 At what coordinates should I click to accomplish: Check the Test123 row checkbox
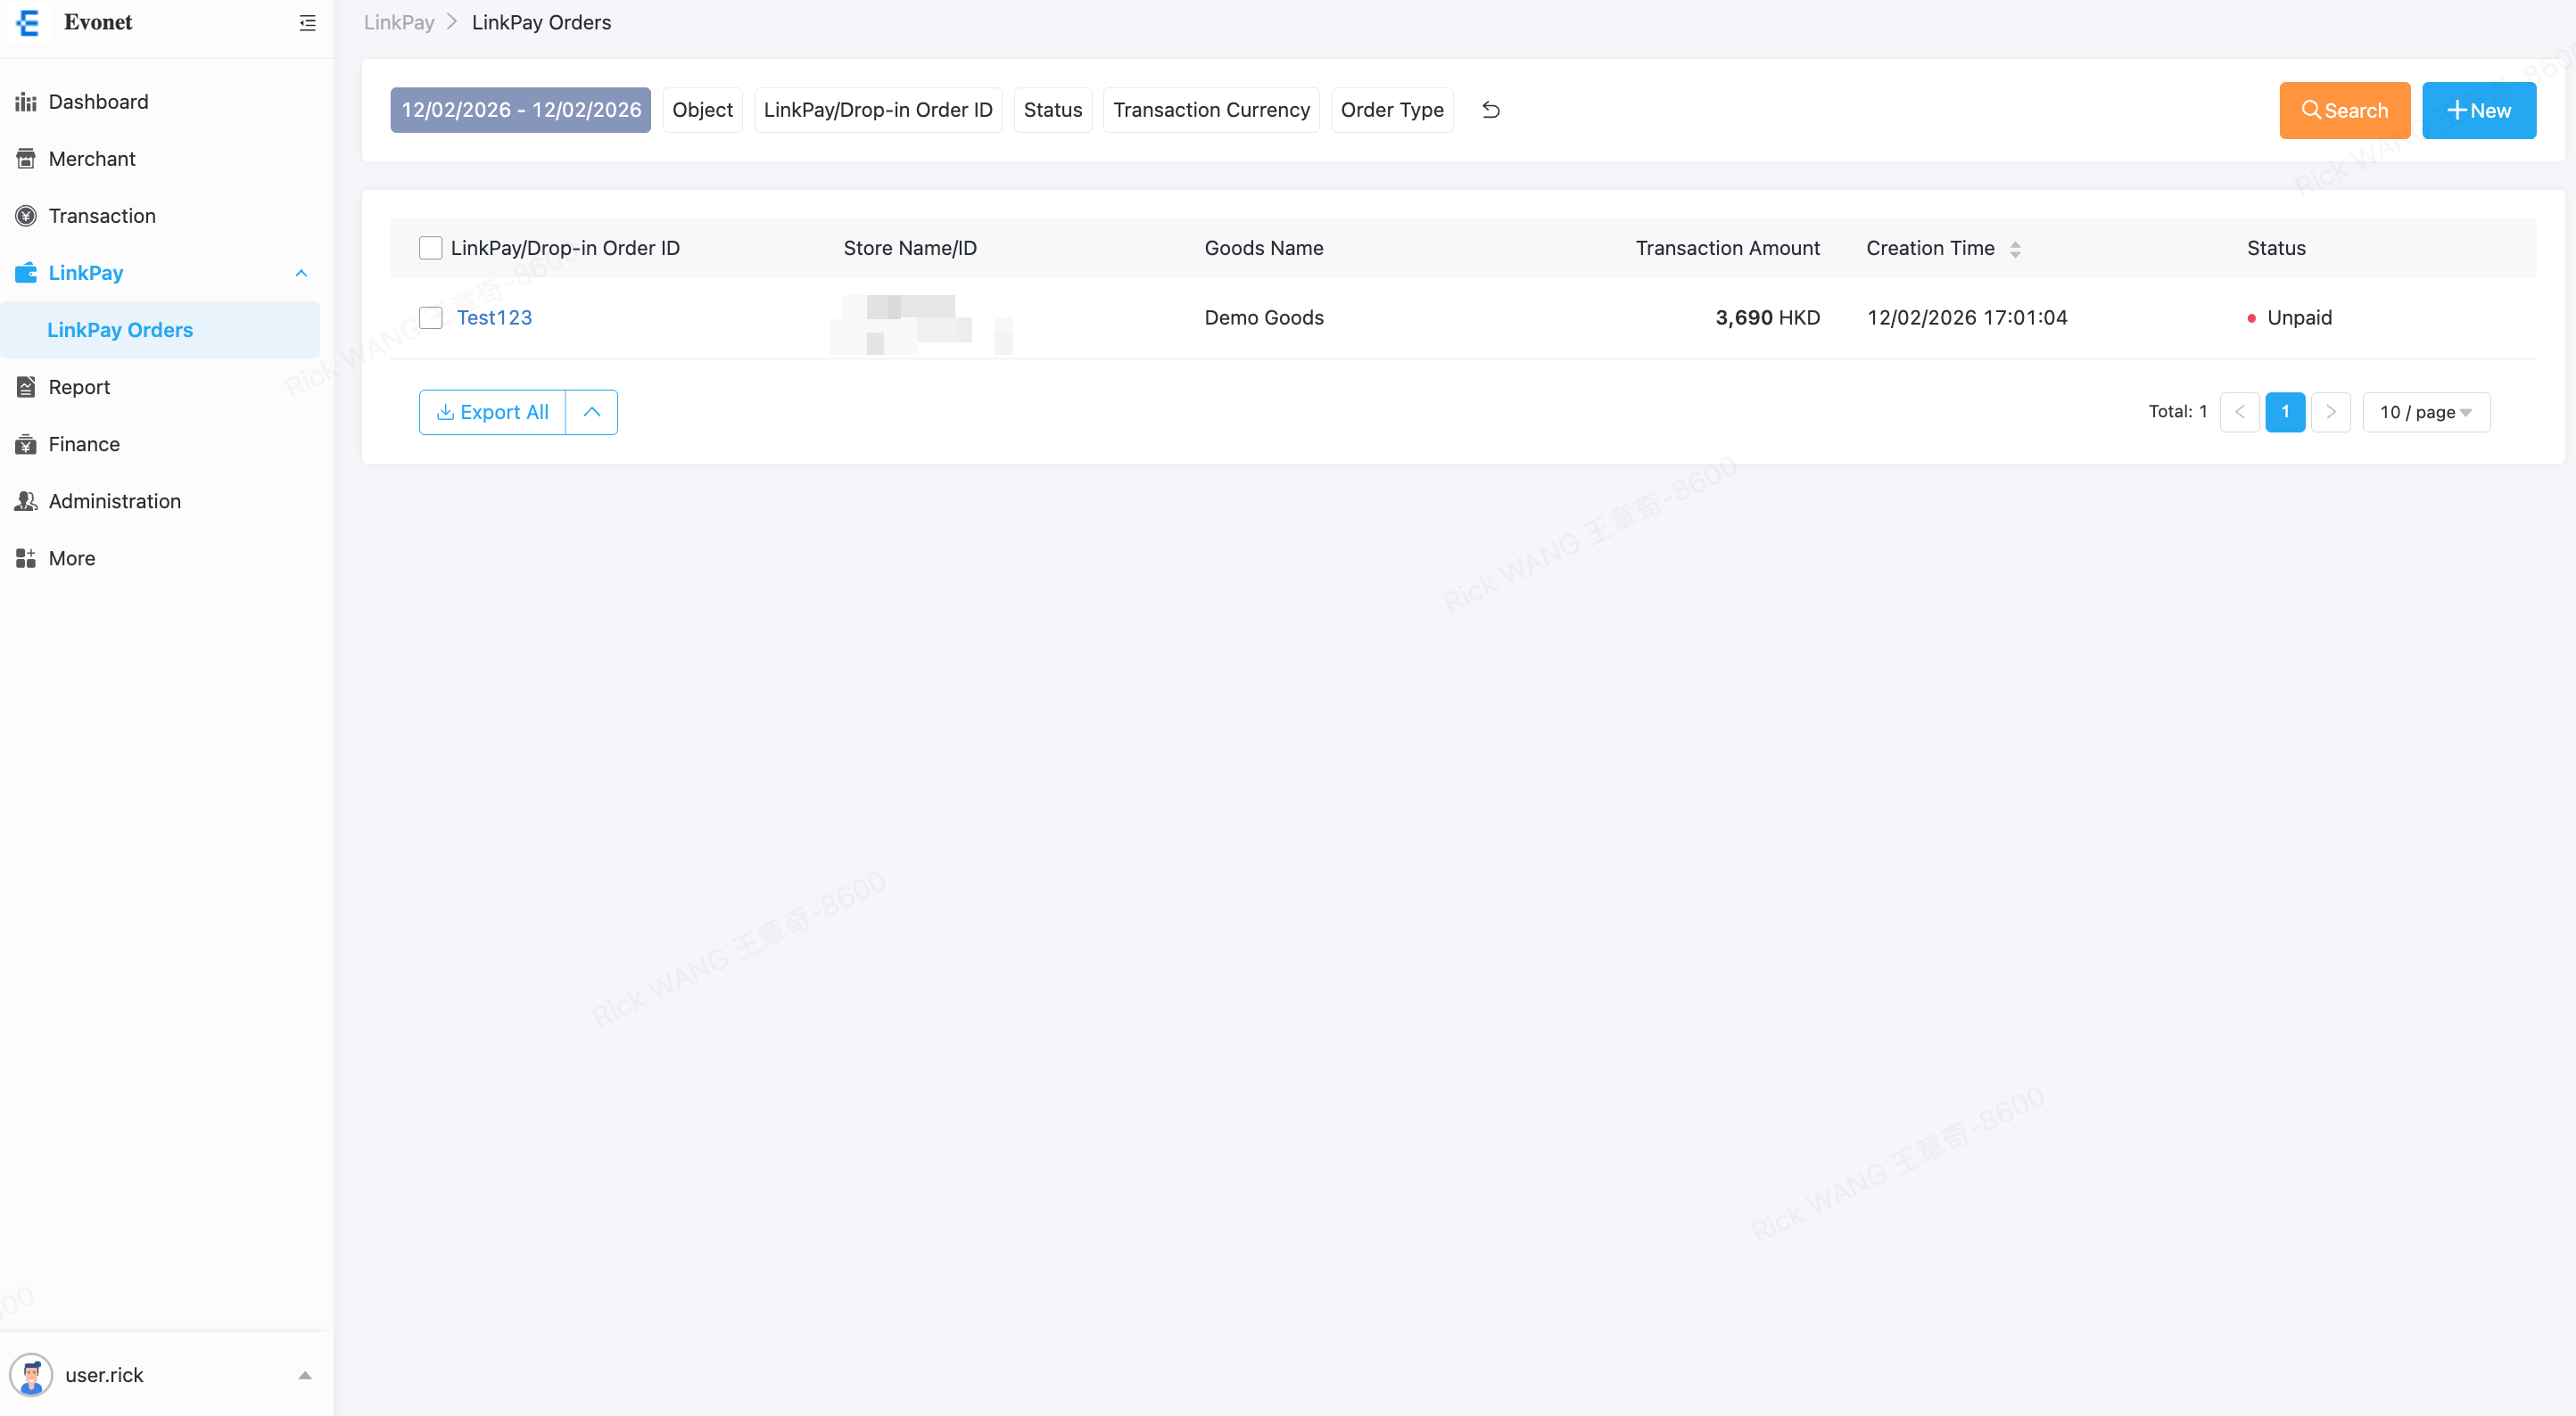(x=430, y=318)
